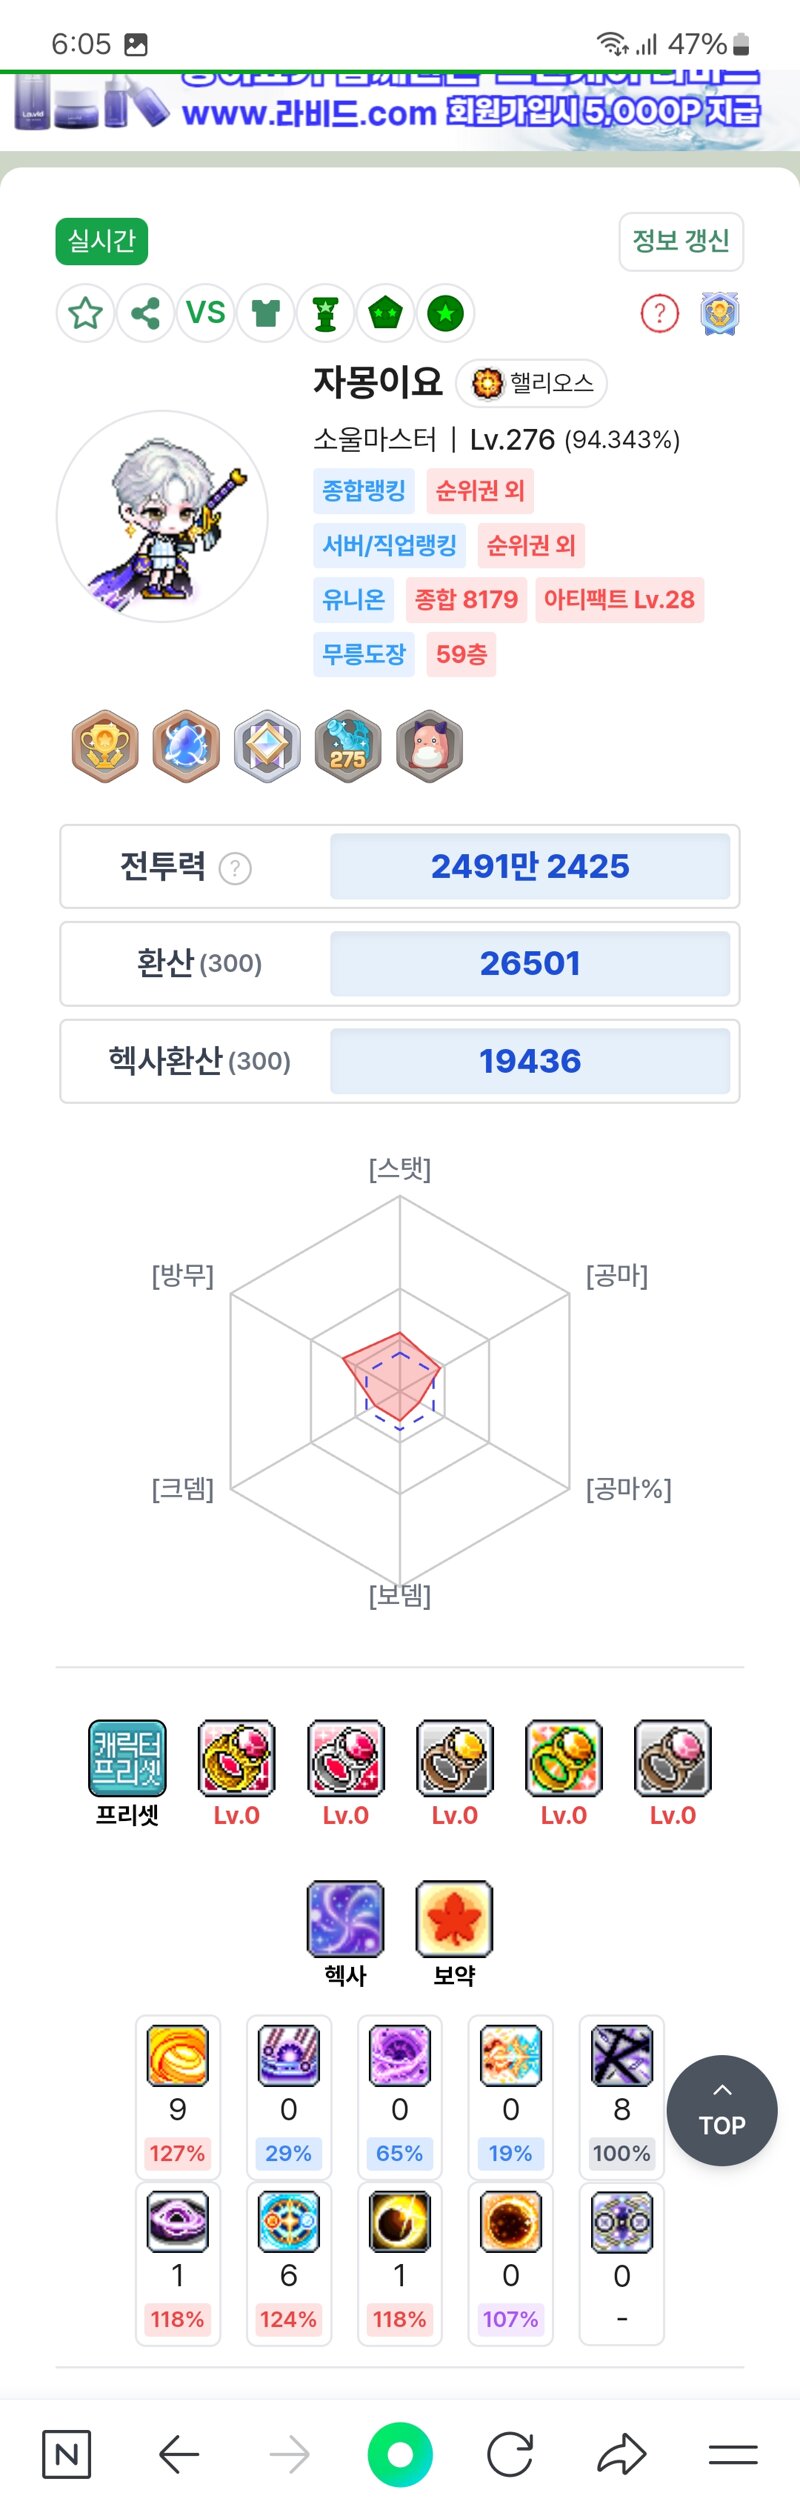The height and width of the screenshot is (2510, 800).
Task: Tap the gold trophy badge
Action: click(105, 746)
